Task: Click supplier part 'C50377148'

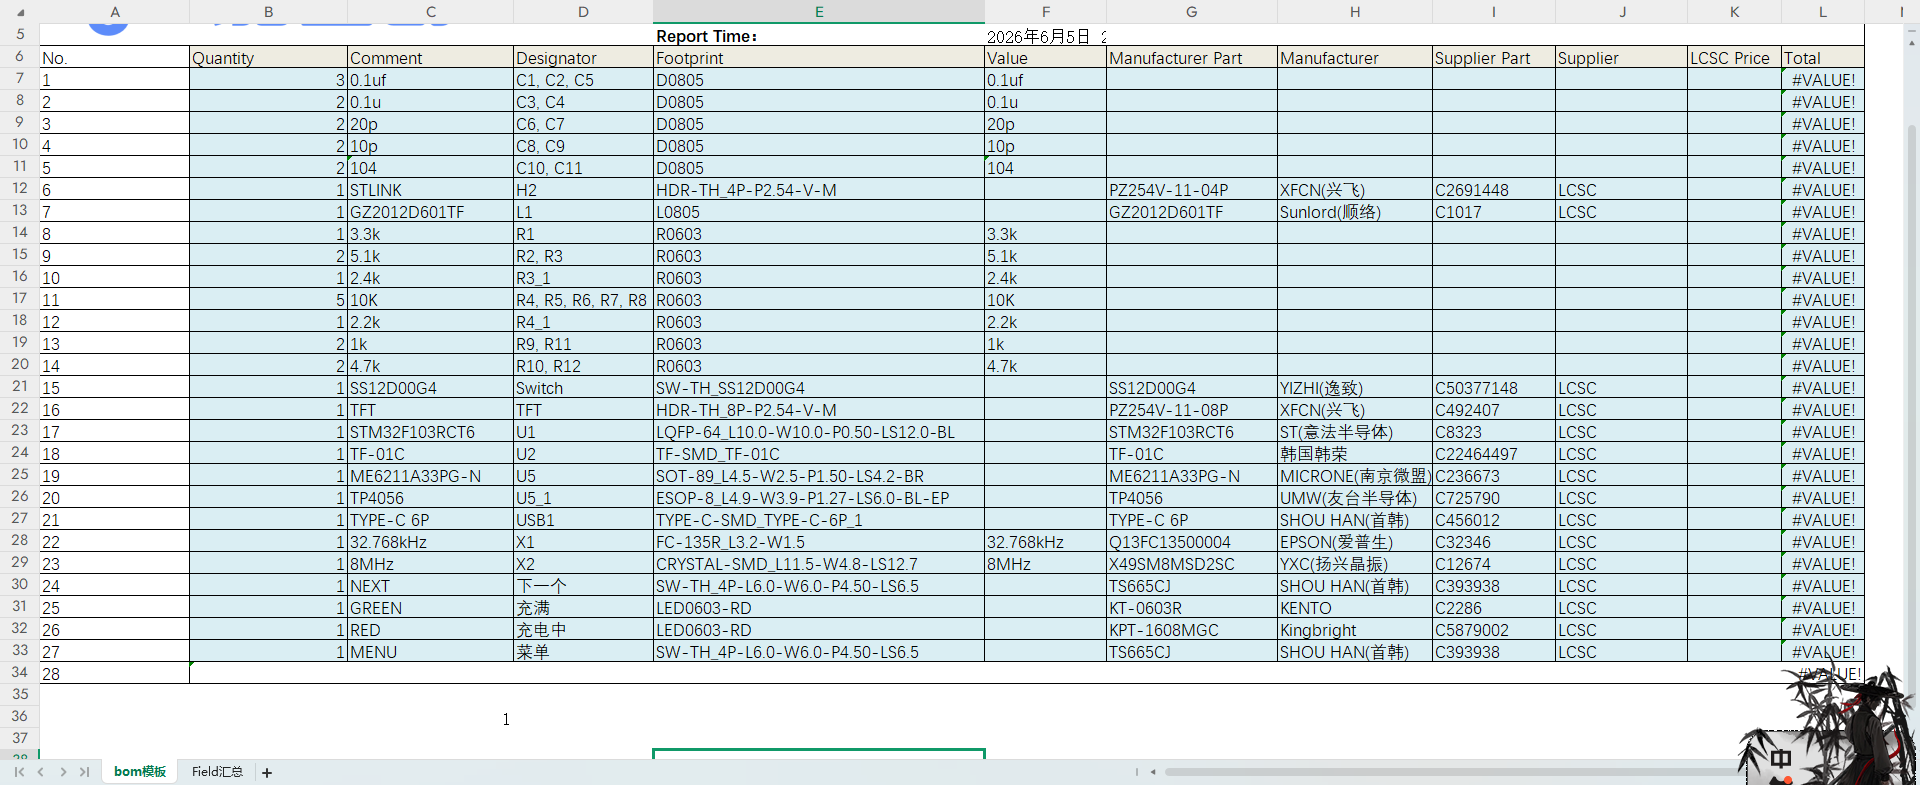Action: click(1494, 388)
